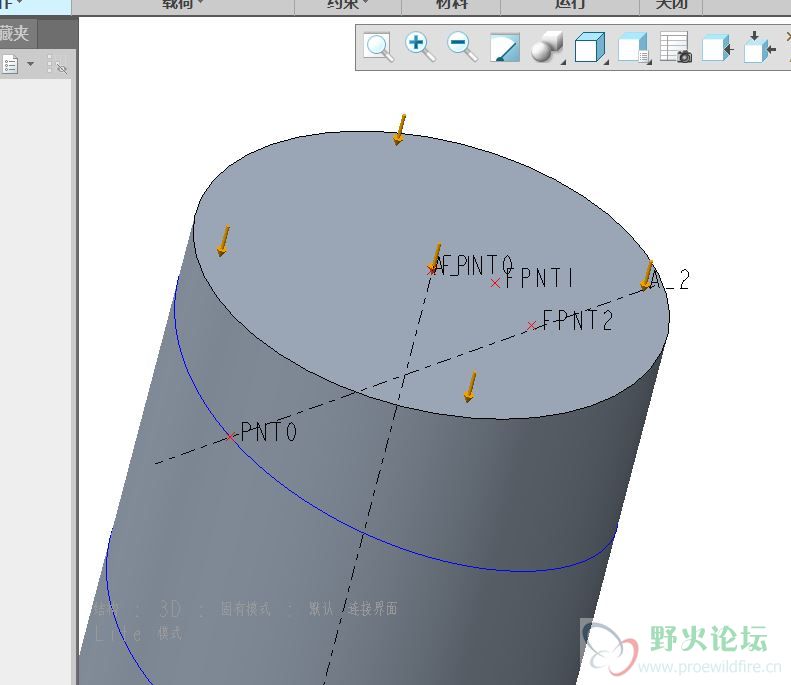Click the Repaint screen icon

tap(505, 47)
